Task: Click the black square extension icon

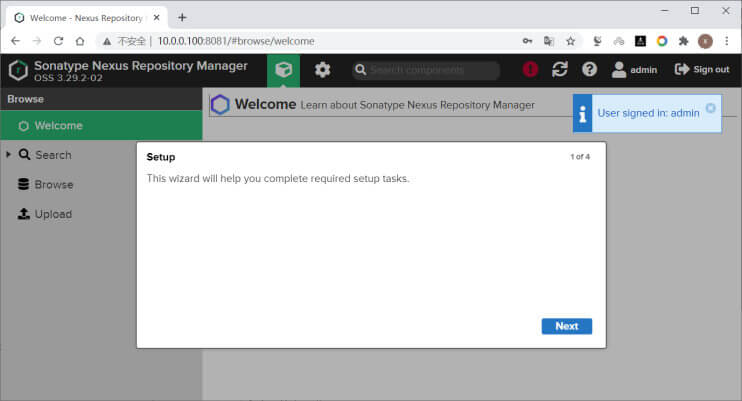Action: point(640,41)
